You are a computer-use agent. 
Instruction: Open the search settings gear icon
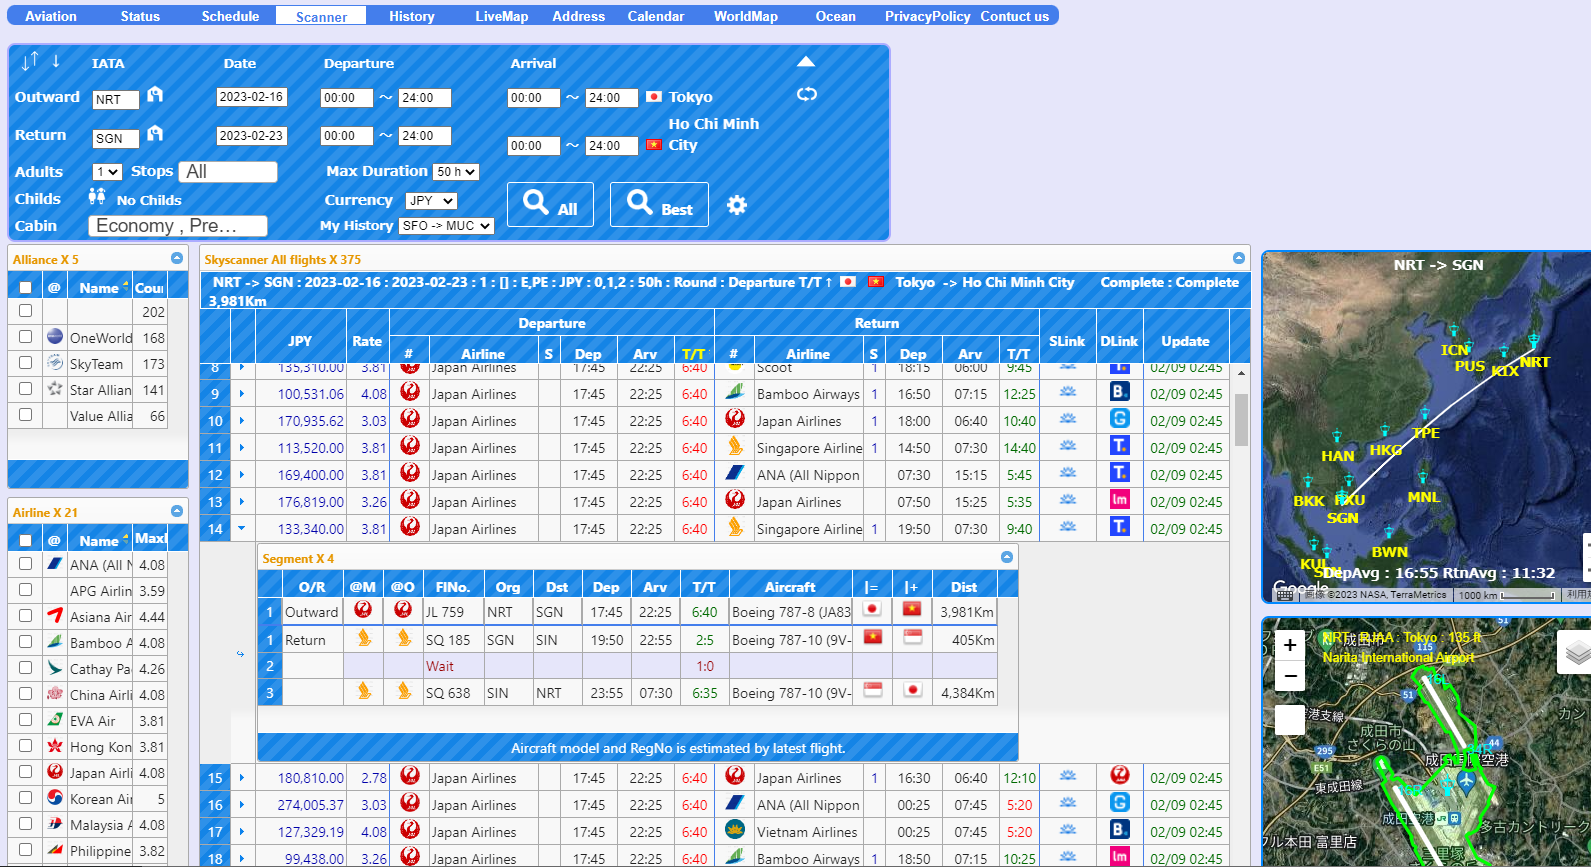click(x=737, y=206)
